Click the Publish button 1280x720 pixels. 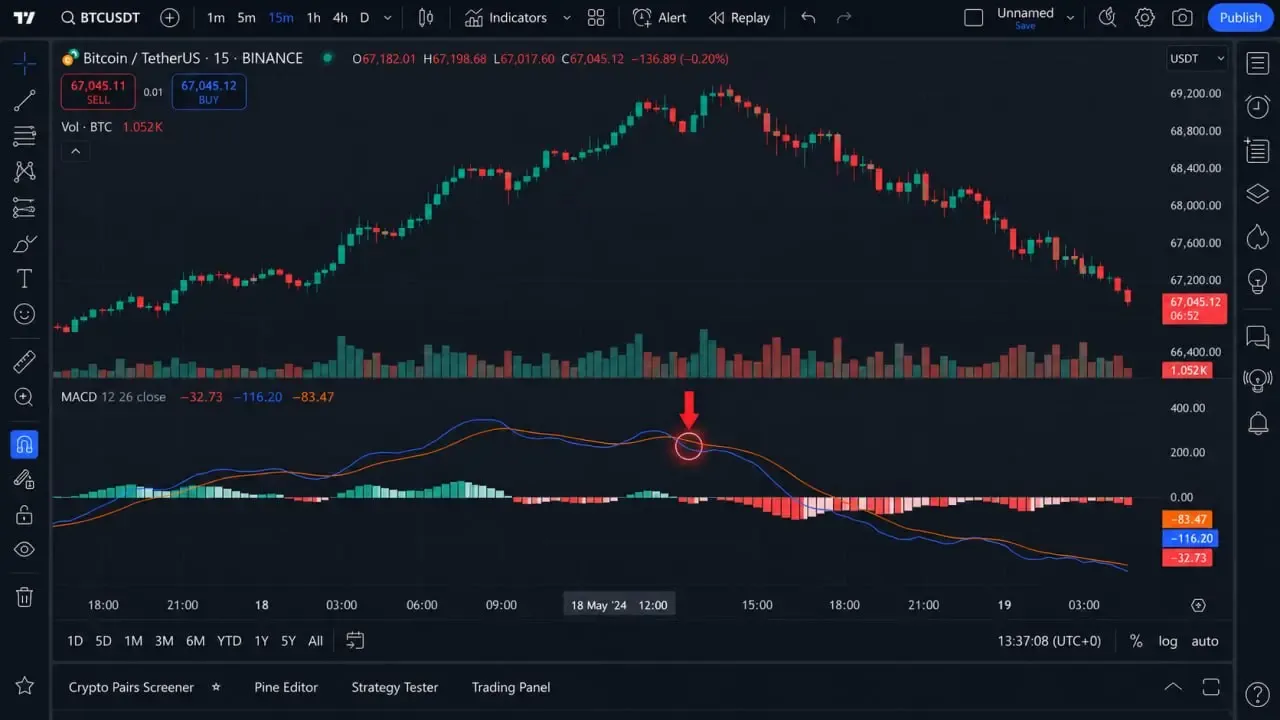pos(1240,18)
